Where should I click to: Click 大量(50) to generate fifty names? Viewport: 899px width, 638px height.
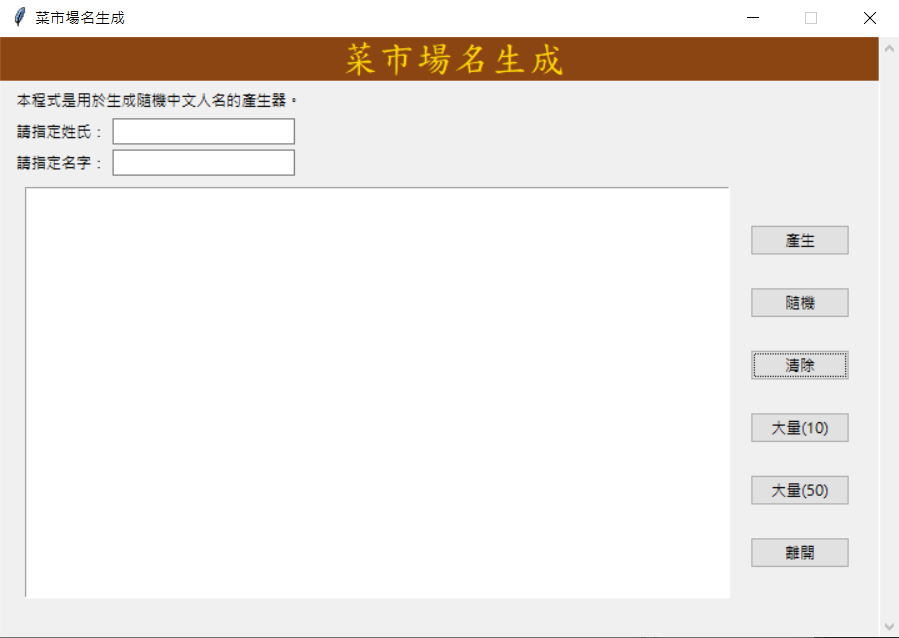click(799, 490)
